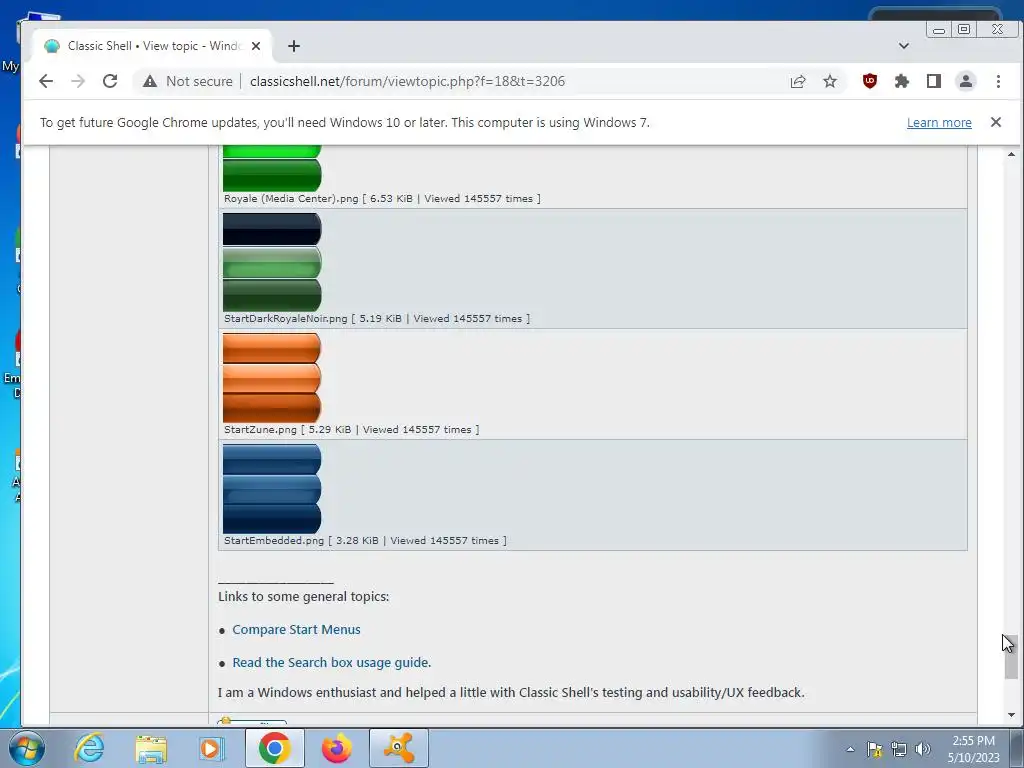Click the address bar URL
The width and height of the screenshot is (1024, 768).
(407, 81)
